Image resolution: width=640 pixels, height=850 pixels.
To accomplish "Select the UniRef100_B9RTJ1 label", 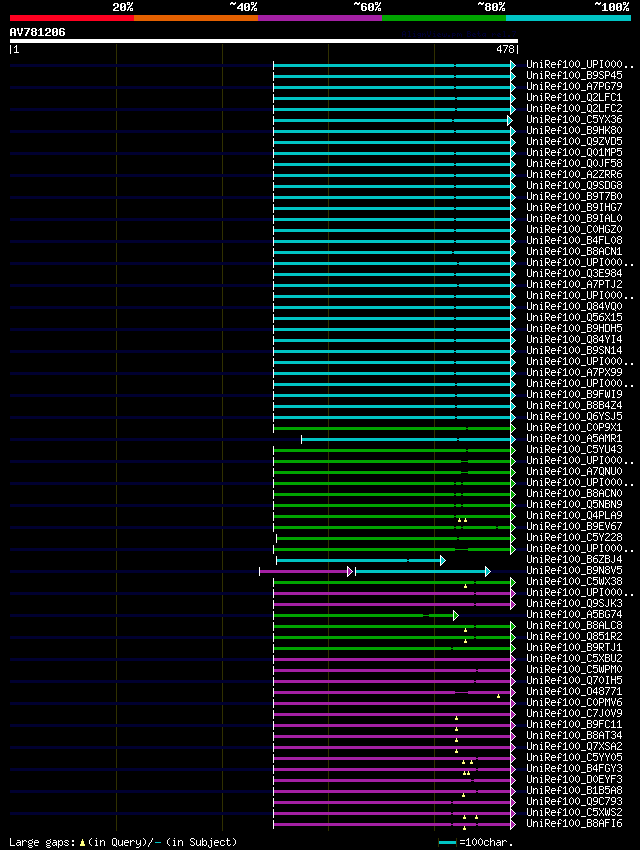I will [574, 647].
